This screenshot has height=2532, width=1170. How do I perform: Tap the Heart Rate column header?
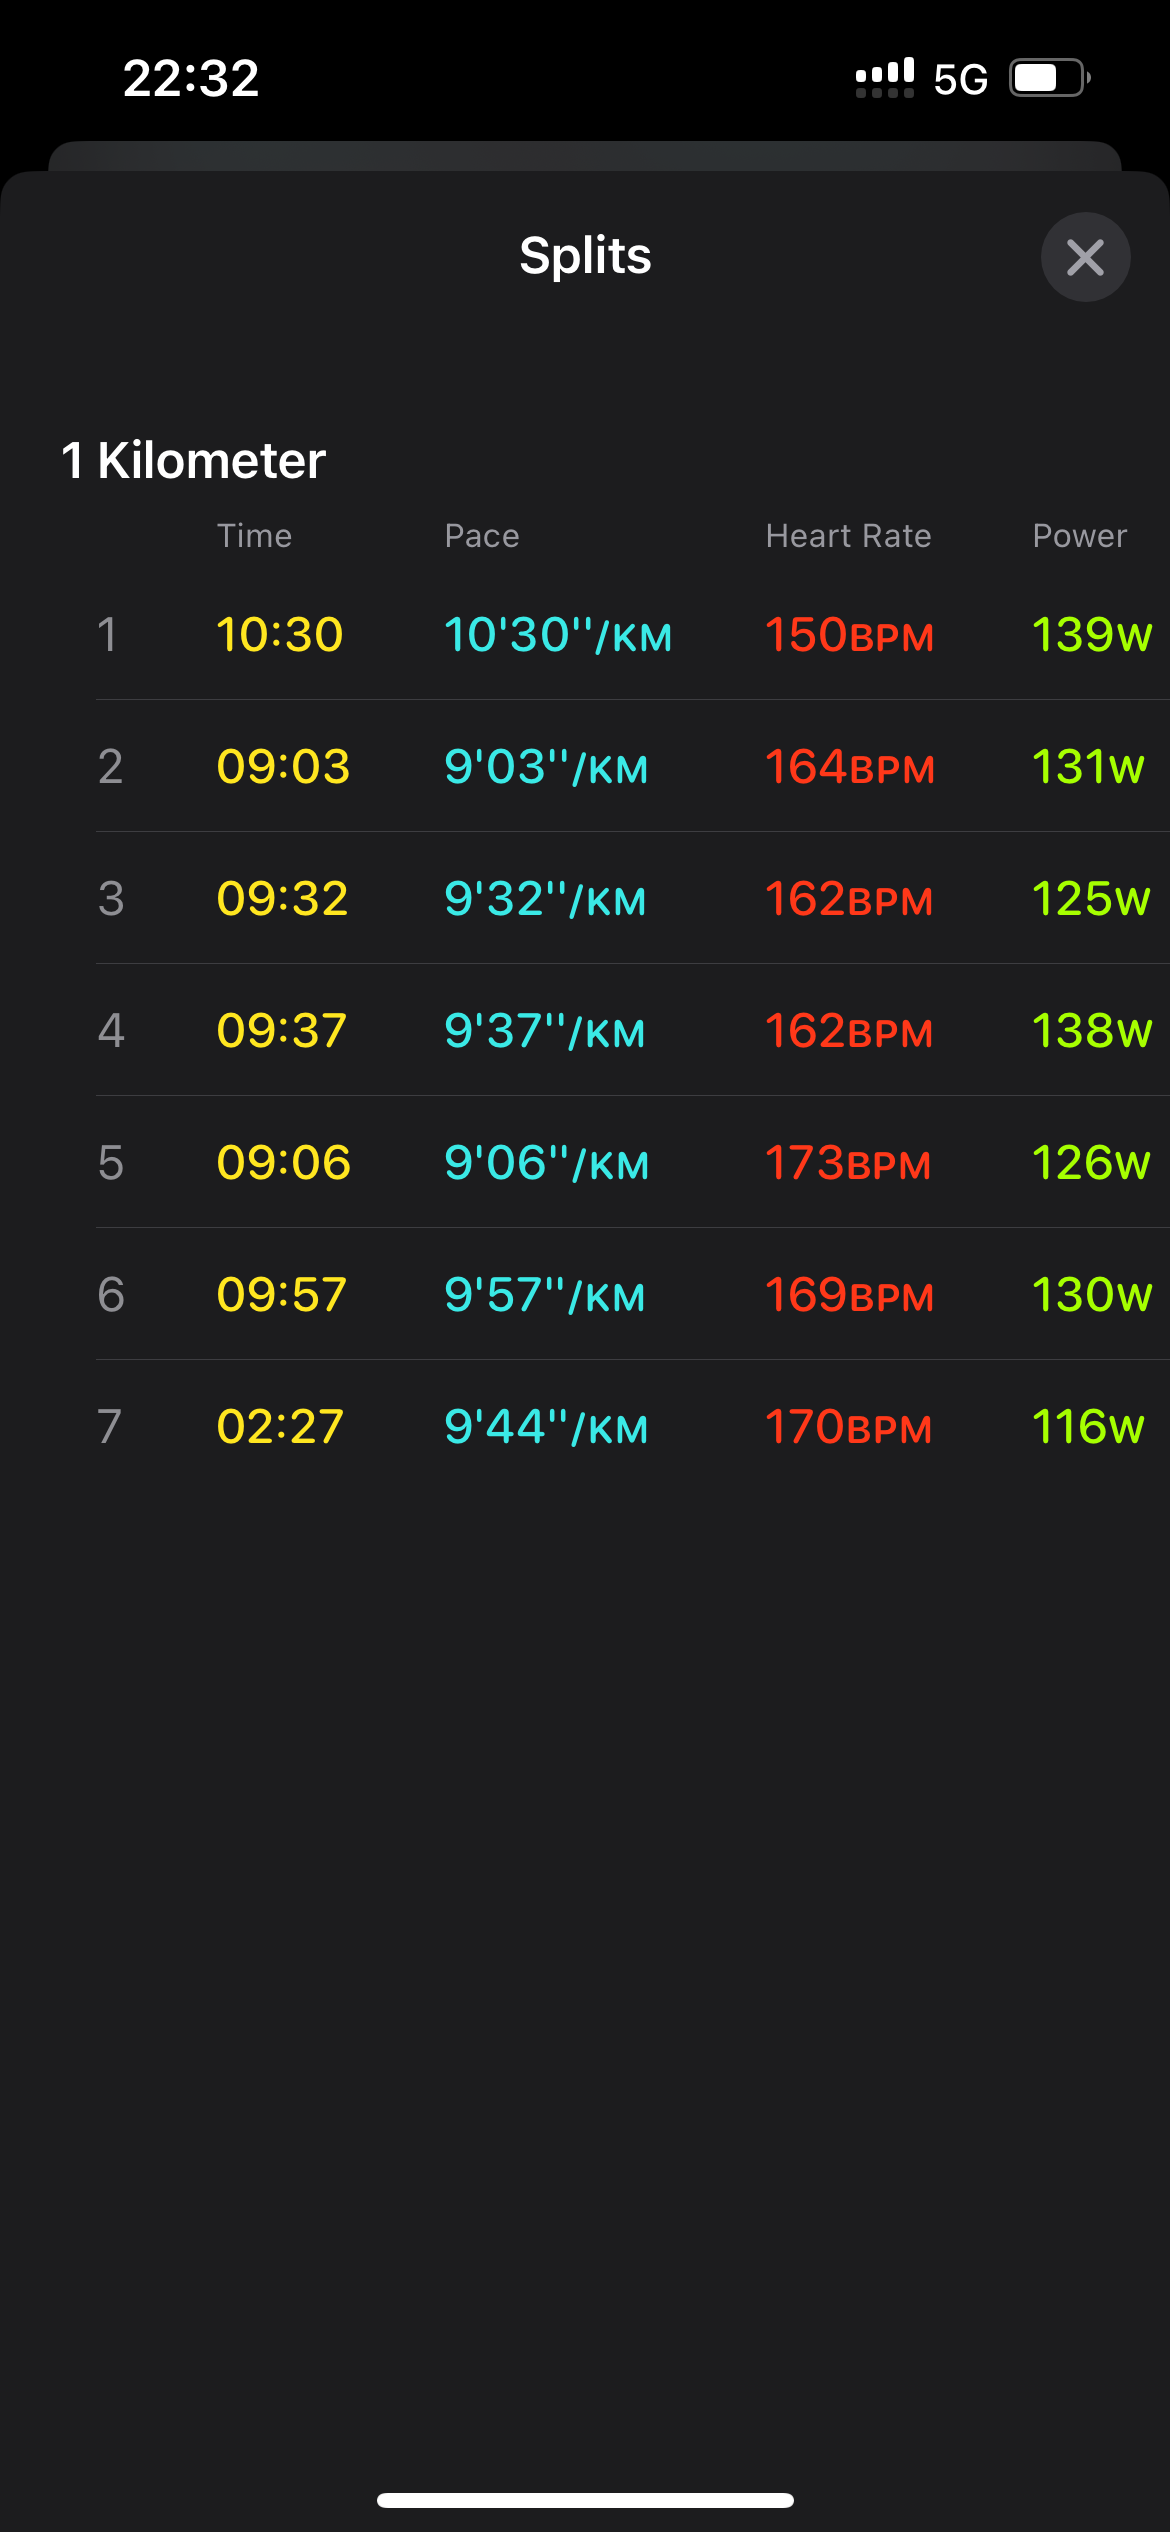tap(848, 536)
